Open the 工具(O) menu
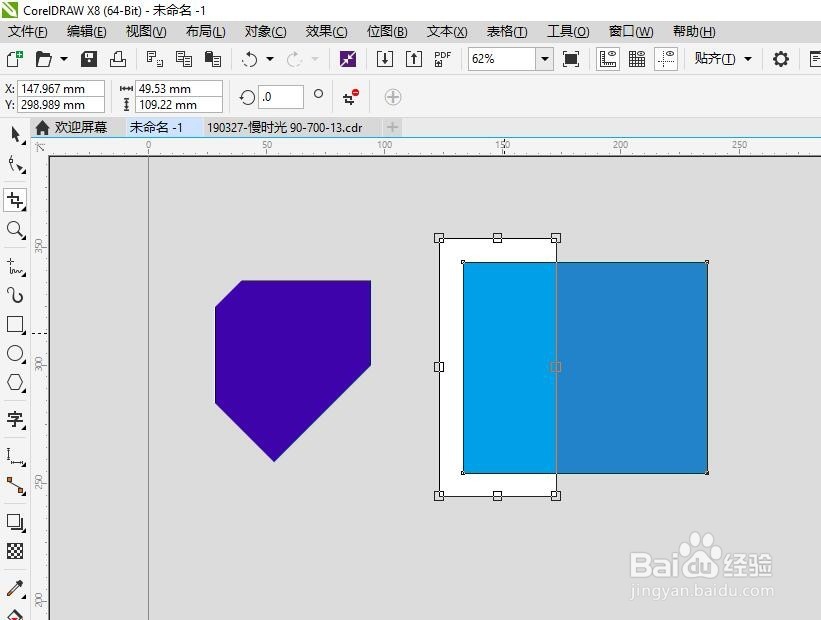The height and width of the screenshot is (620, 821). 568,31
